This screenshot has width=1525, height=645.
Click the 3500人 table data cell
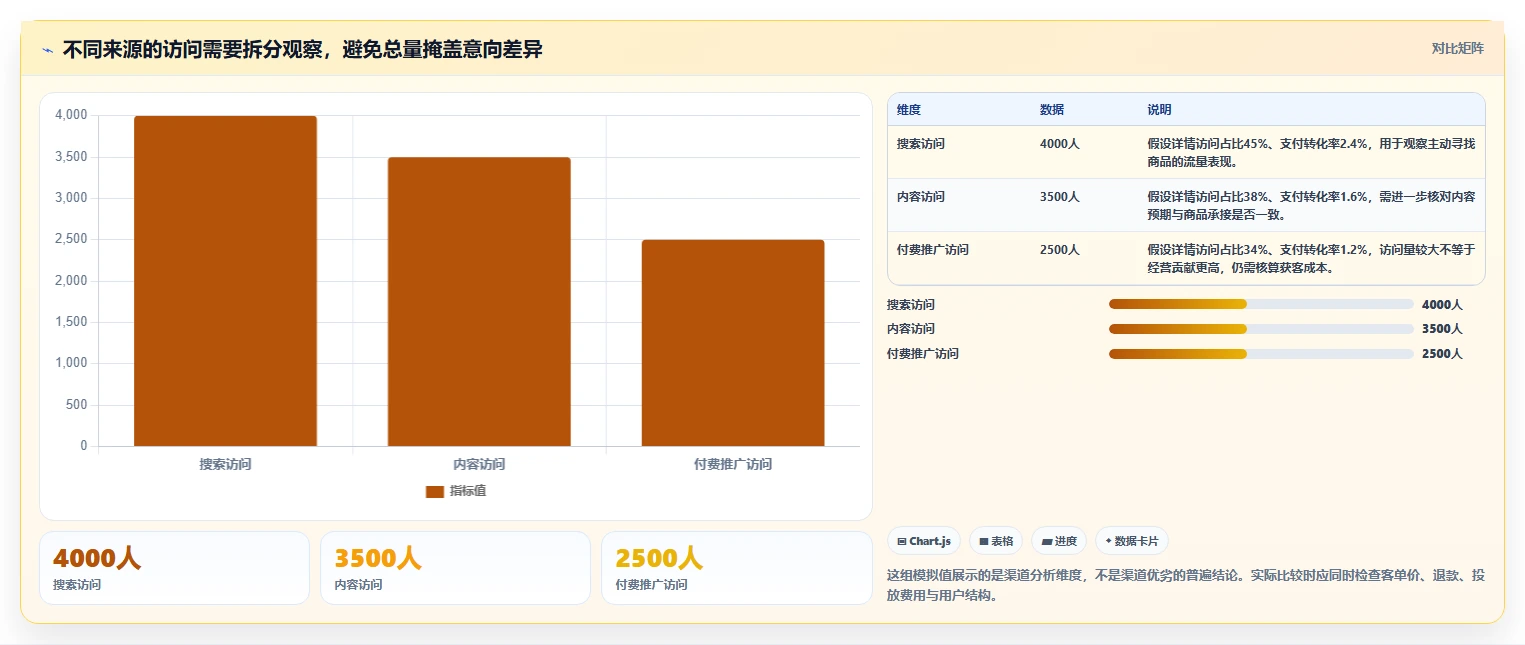[1084, 205]
